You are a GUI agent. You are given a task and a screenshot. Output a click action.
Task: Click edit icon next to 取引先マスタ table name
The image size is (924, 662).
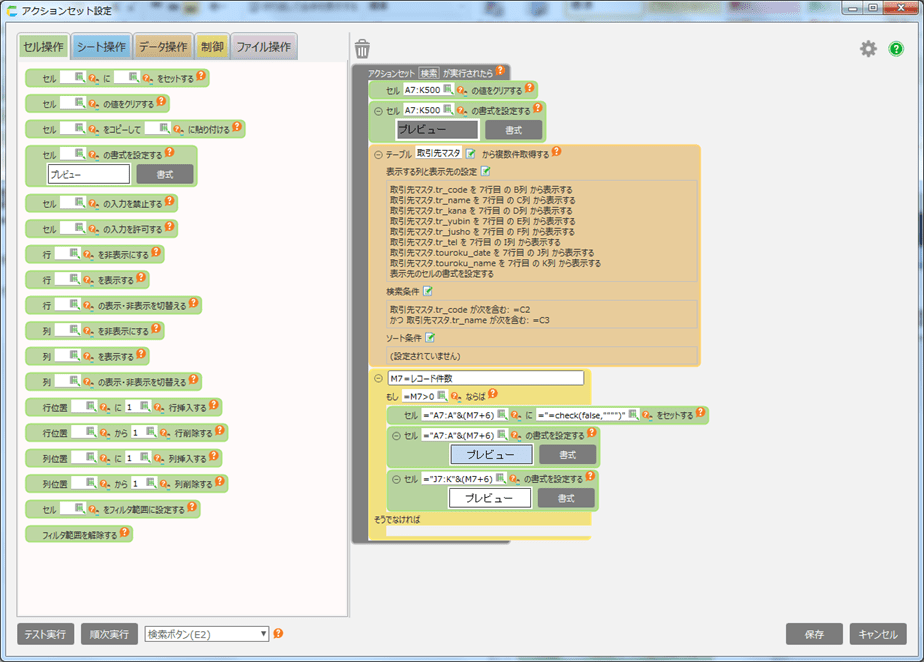(x=470, y=153)
